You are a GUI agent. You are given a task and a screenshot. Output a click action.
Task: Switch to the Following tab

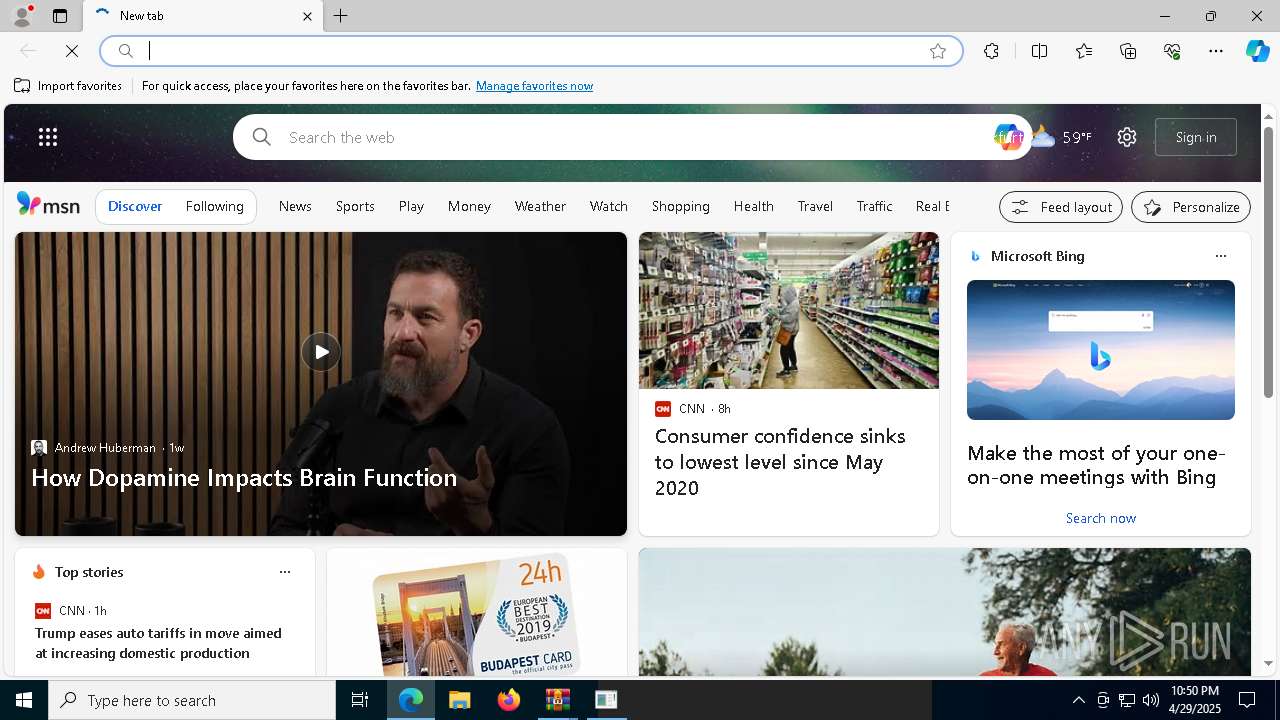[x=215, y=206]
